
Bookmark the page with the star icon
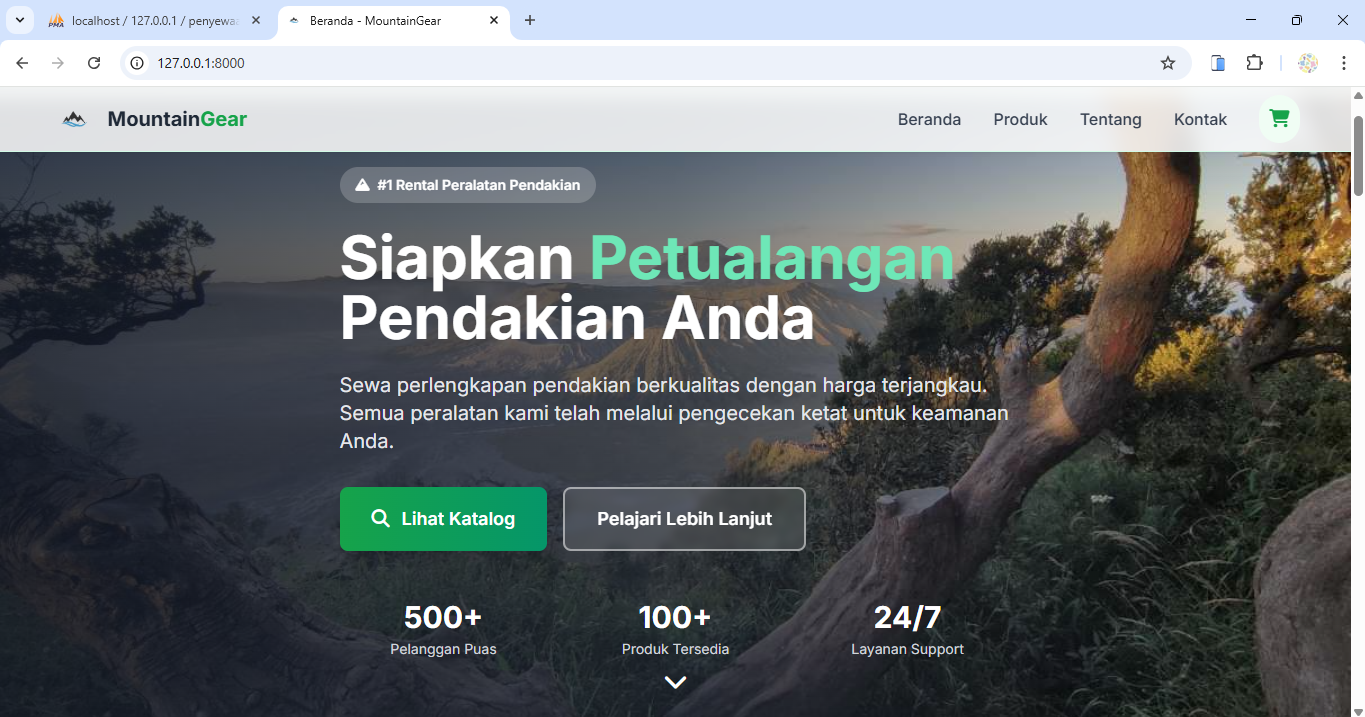[x=1168, y=62]
